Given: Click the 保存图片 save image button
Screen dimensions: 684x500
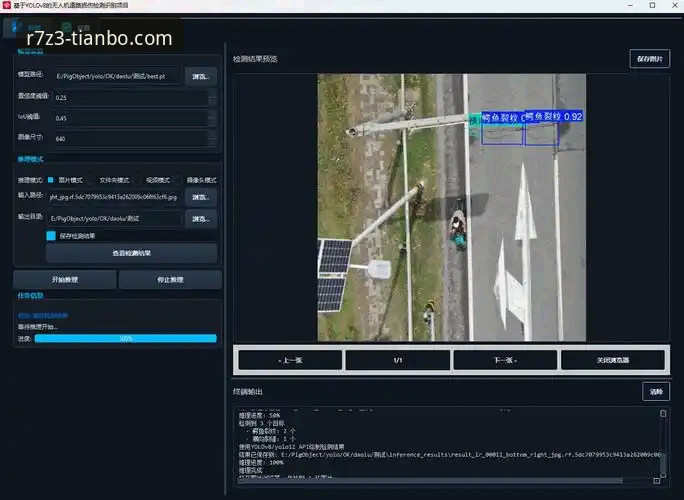Looking at the screenshot, I should pos(650,58).
